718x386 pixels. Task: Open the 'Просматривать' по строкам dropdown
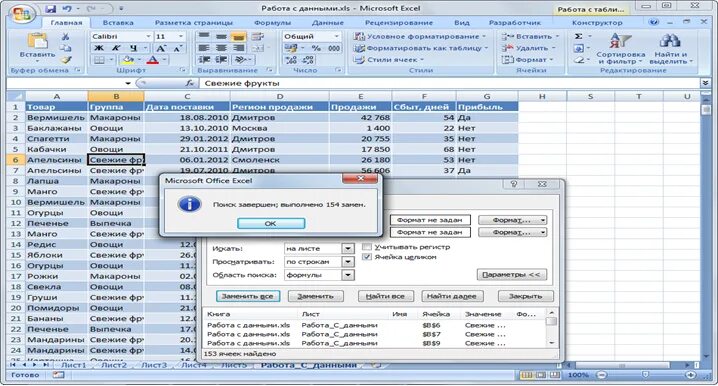(x=348, y=262)
